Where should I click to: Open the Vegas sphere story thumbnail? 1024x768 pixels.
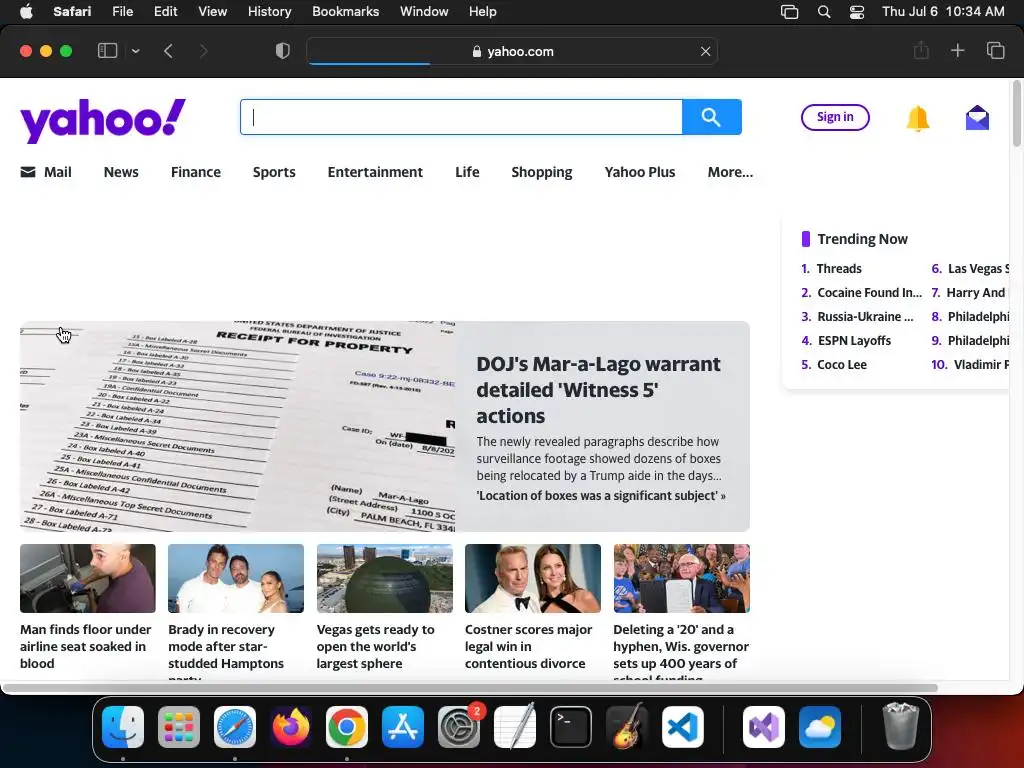[385, 579]
